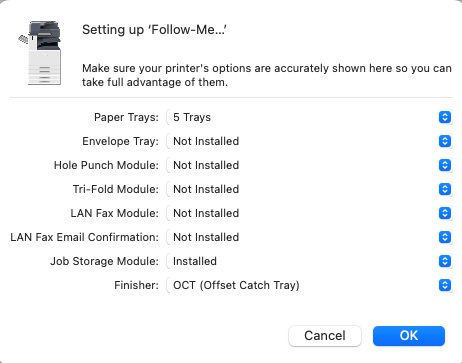The width and height of the screenshot is (462, 363).
Task: Click the LAN Fax Module arrow icon
Action: click(x=445, y=213)
